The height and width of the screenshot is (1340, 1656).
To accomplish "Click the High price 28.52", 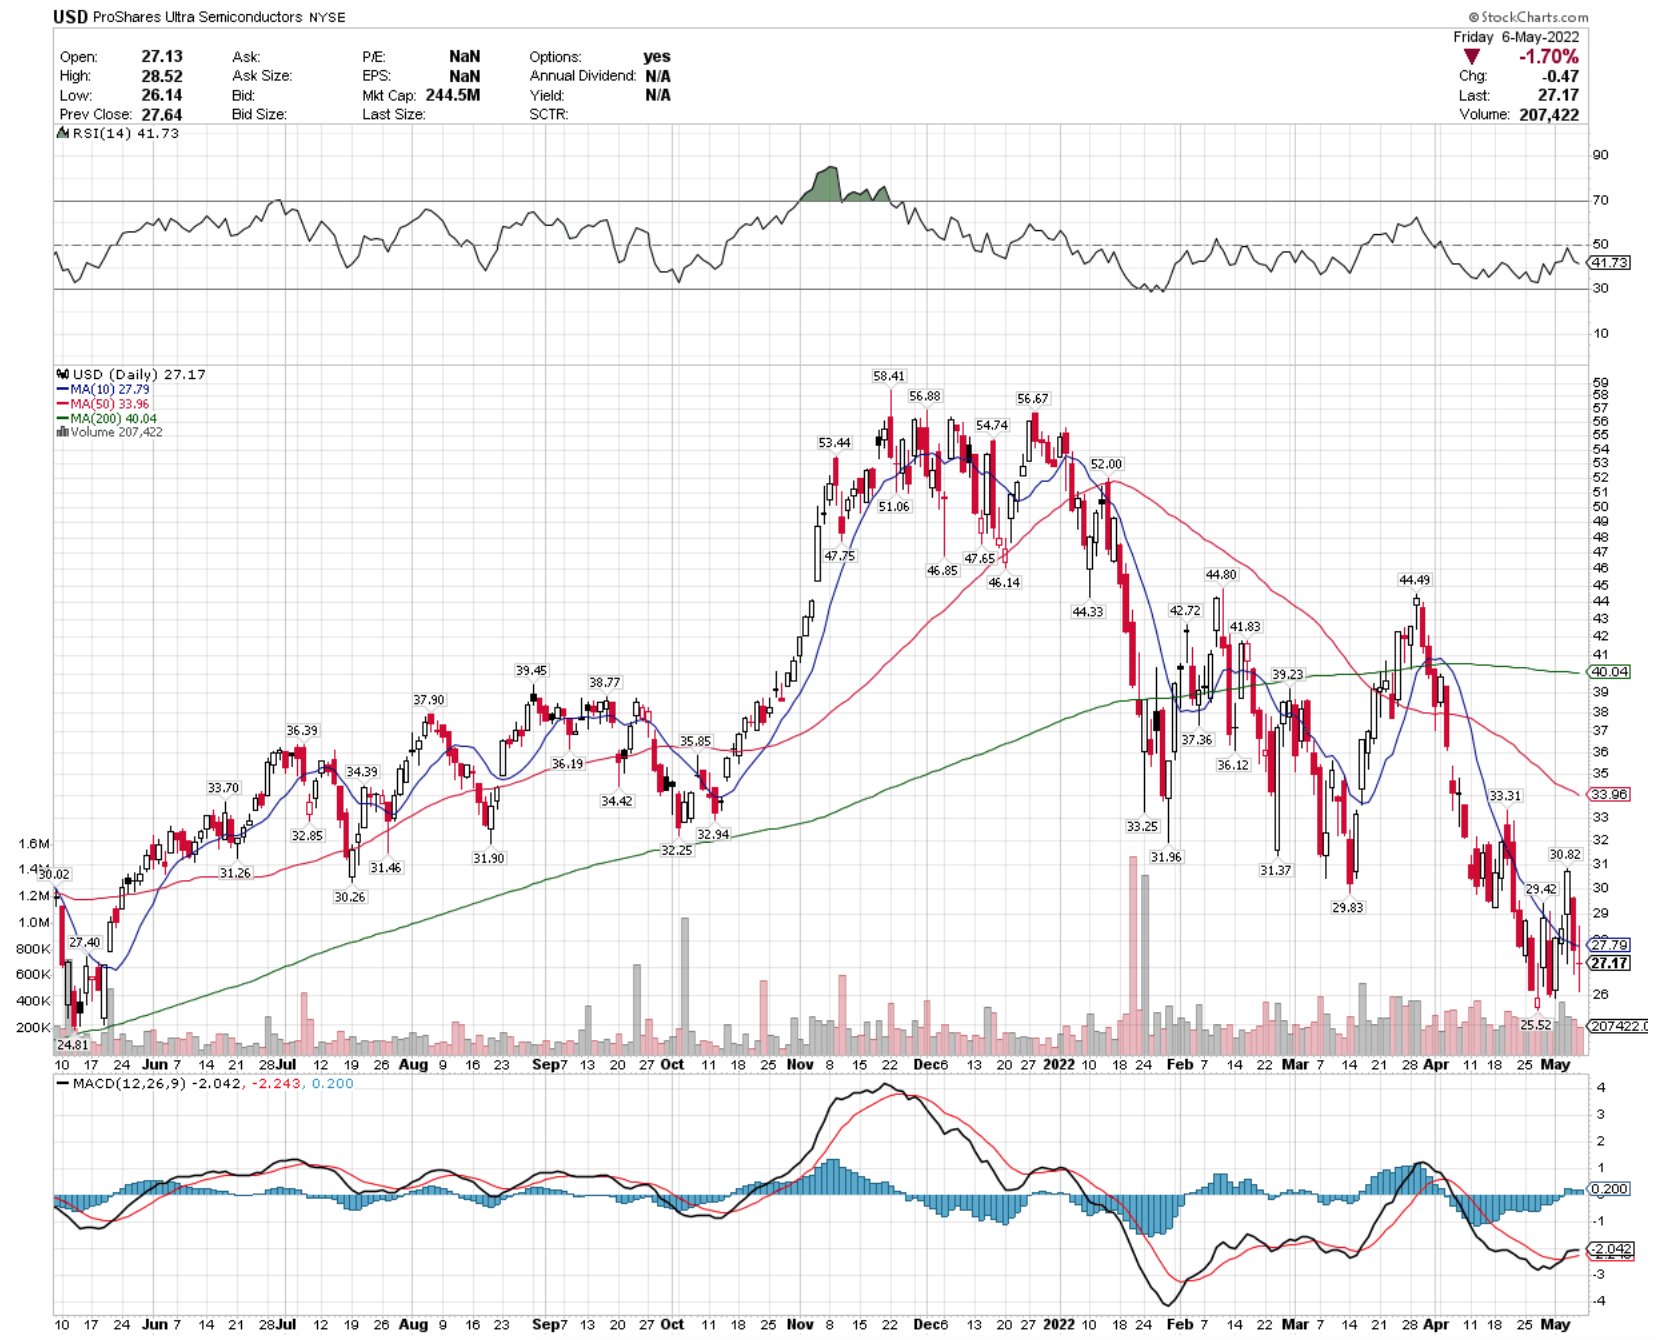I will tap(162, 76).
